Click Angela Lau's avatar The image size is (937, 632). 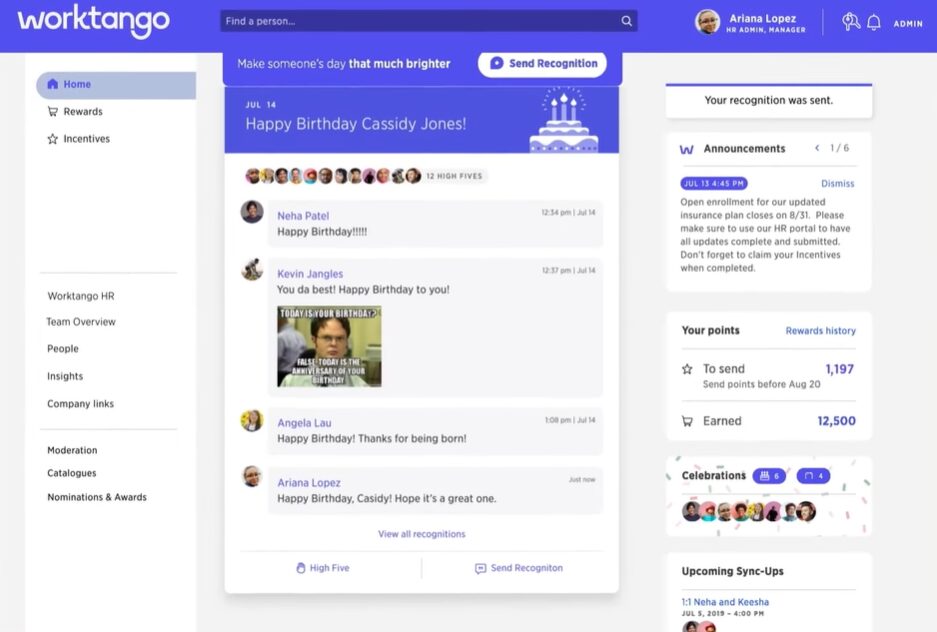tap(252, 421)
